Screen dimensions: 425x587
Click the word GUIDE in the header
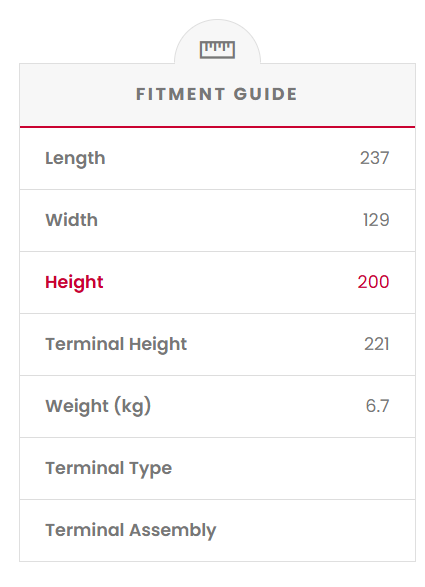(265, 94)
